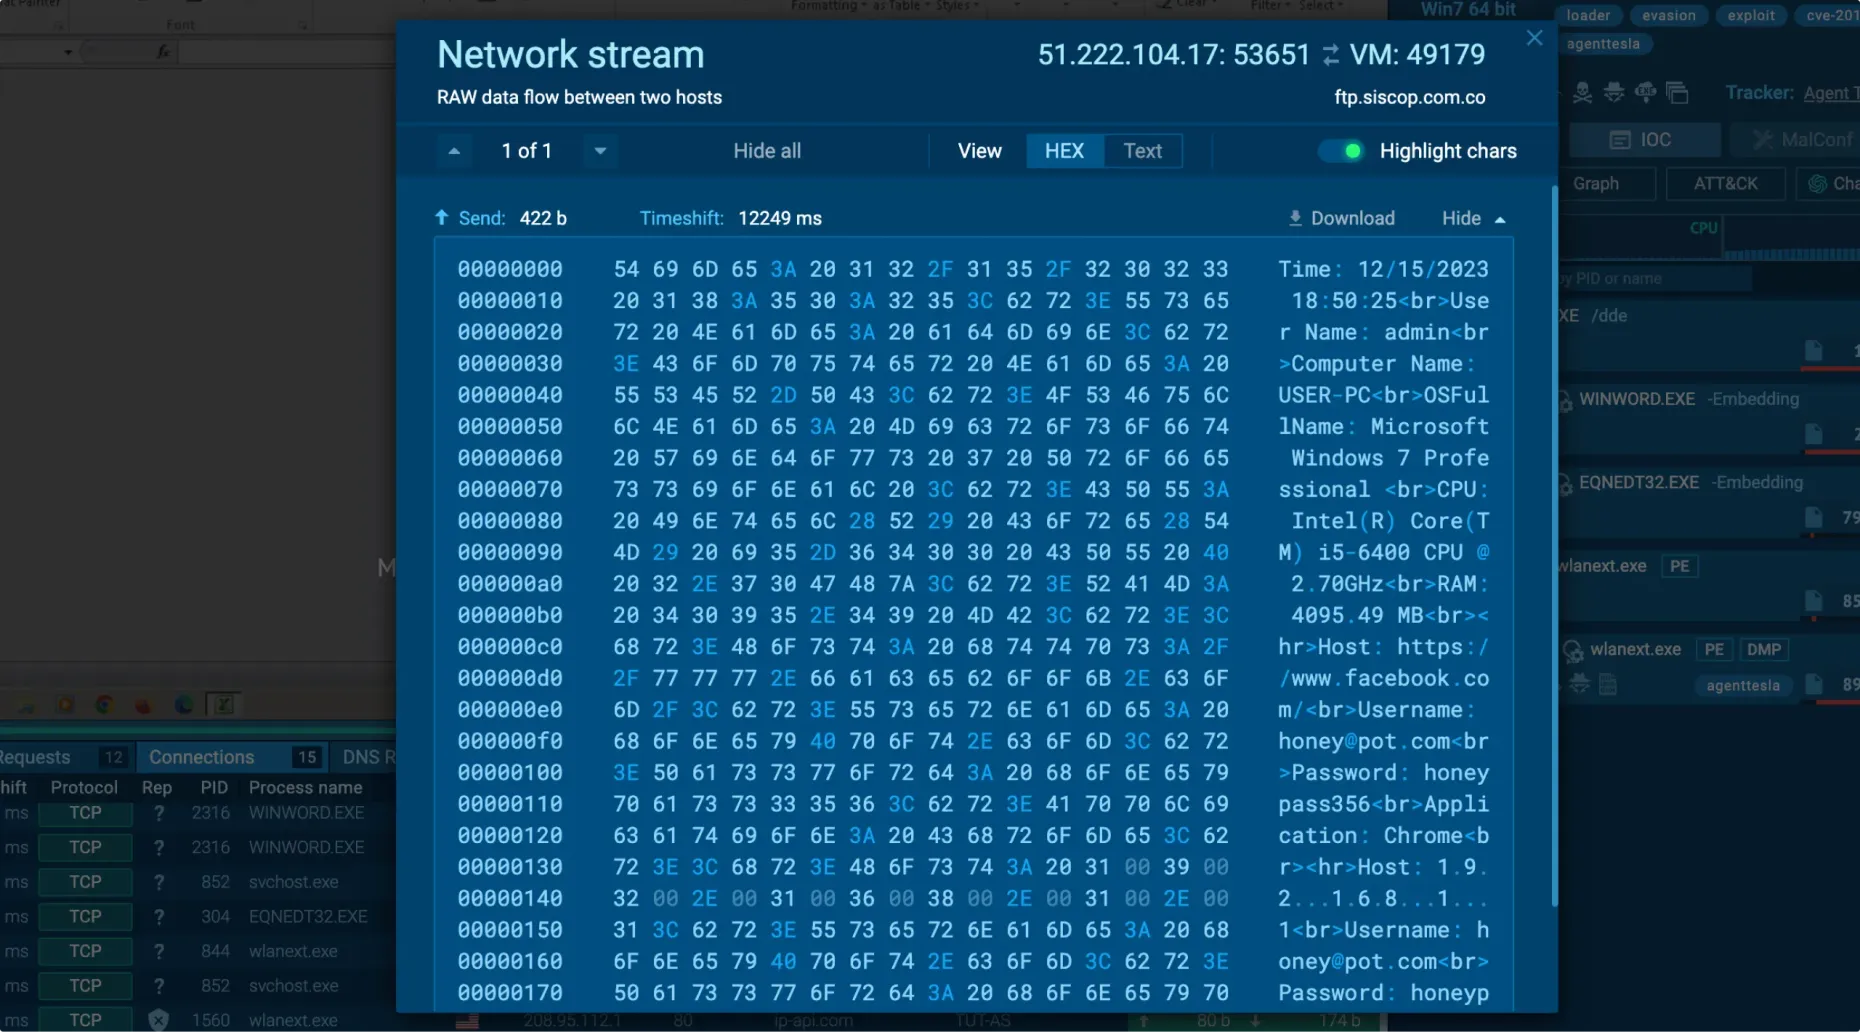The width and height of the screenshot is (1860, 1032).
Task: Go to previous stream with up arrow
Action: click(x=454, y=151)
